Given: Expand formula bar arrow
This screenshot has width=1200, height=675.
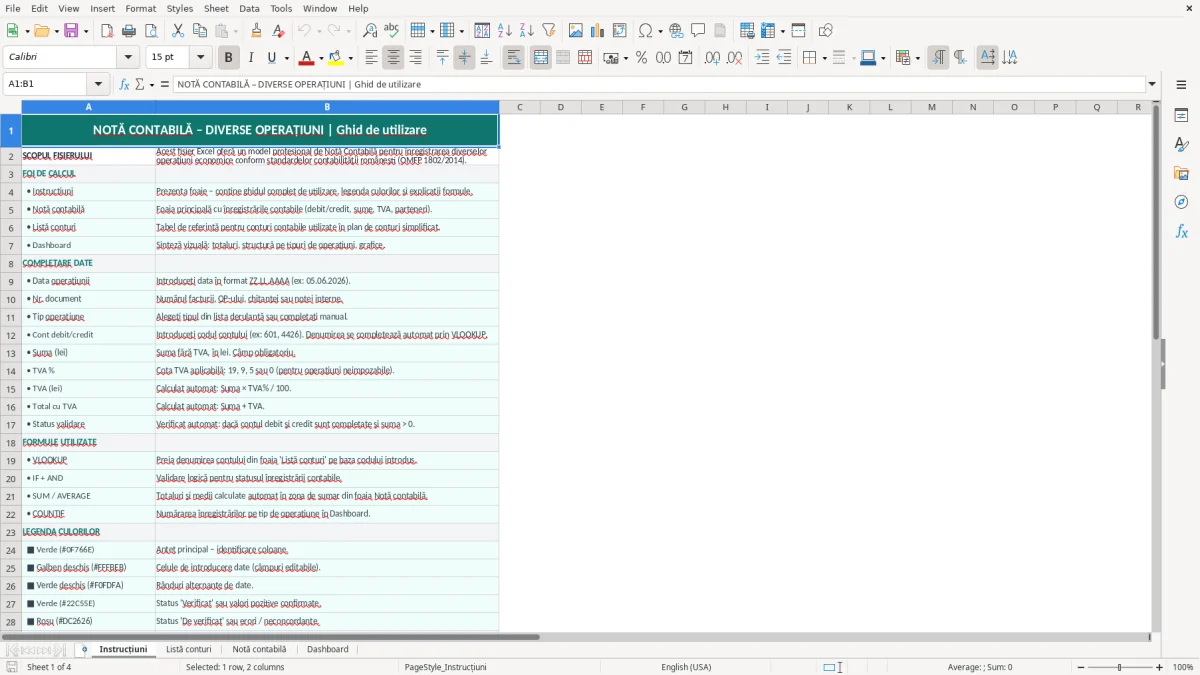Looking at the screenshot, I should coord(1152,84).
